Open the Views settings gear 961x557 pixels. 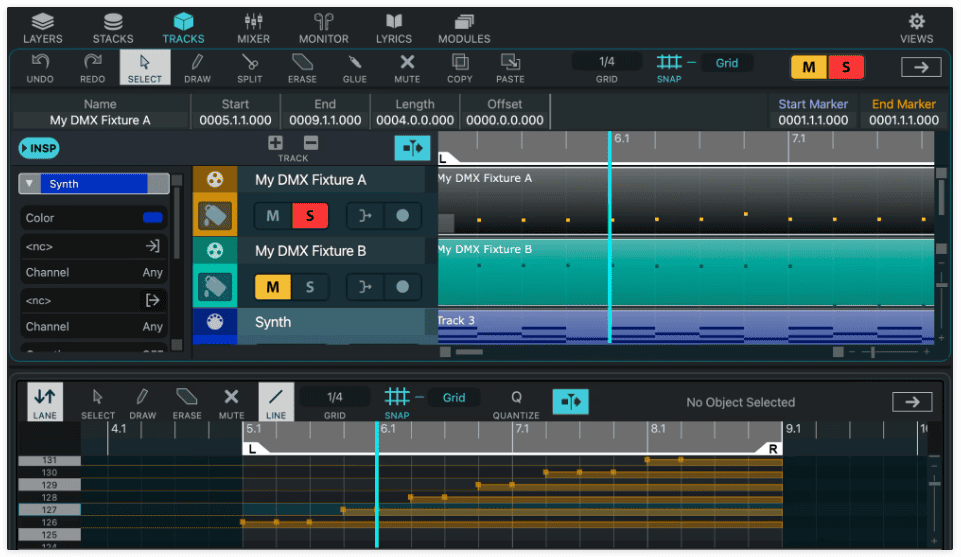[916, 29]
